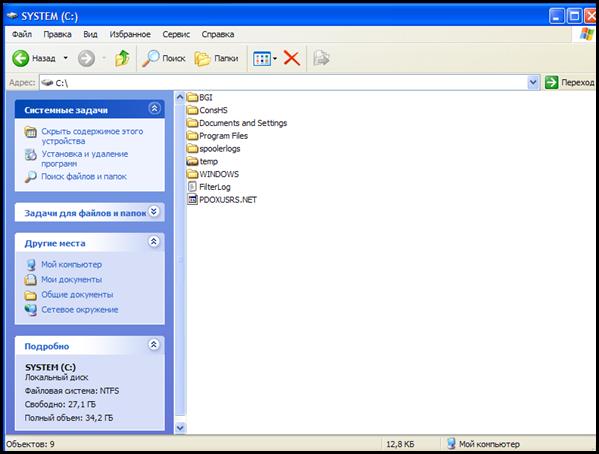Click the Сетевое окружение network icon
This screenshot has height=454, width=599.
pos(31,310)
